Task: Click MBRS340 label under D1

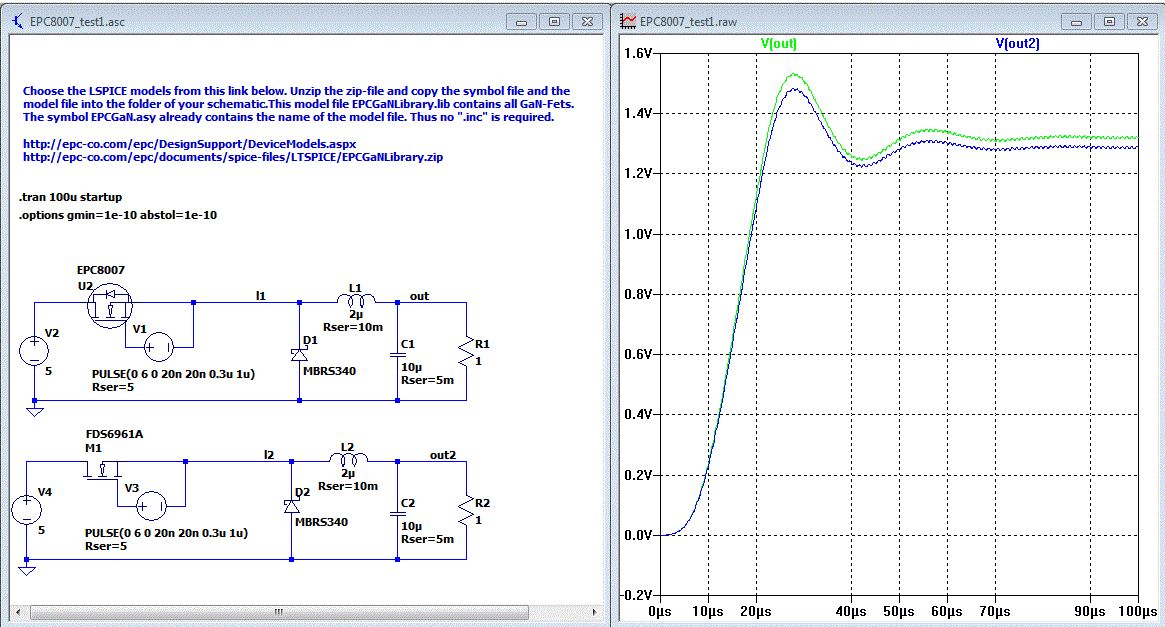Action: point(329,371)
